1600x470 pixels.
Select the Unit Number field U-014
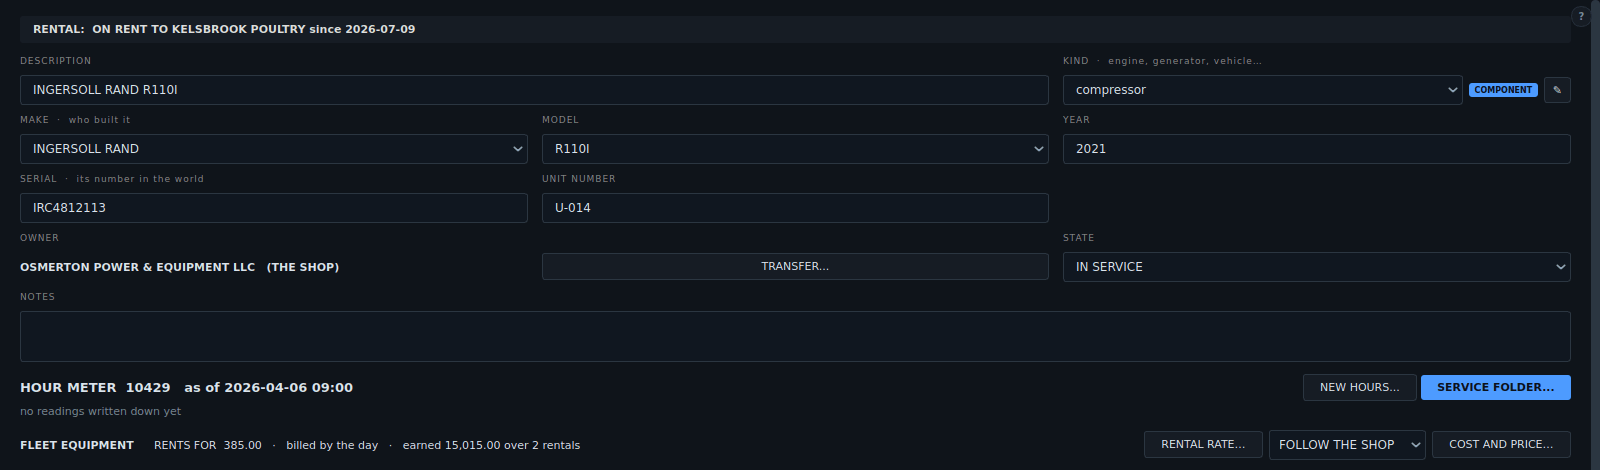tap(795, 208)
